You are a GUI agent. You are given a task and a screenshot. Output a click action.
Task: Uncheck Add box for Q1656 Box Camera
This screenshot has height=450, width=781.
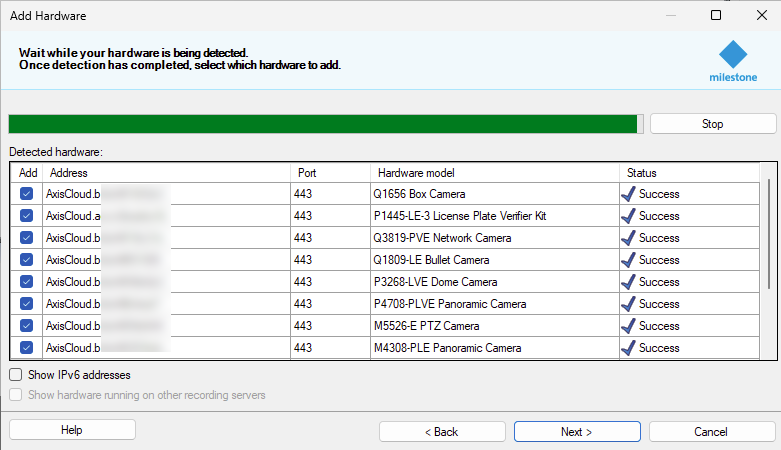pos(26,194)
